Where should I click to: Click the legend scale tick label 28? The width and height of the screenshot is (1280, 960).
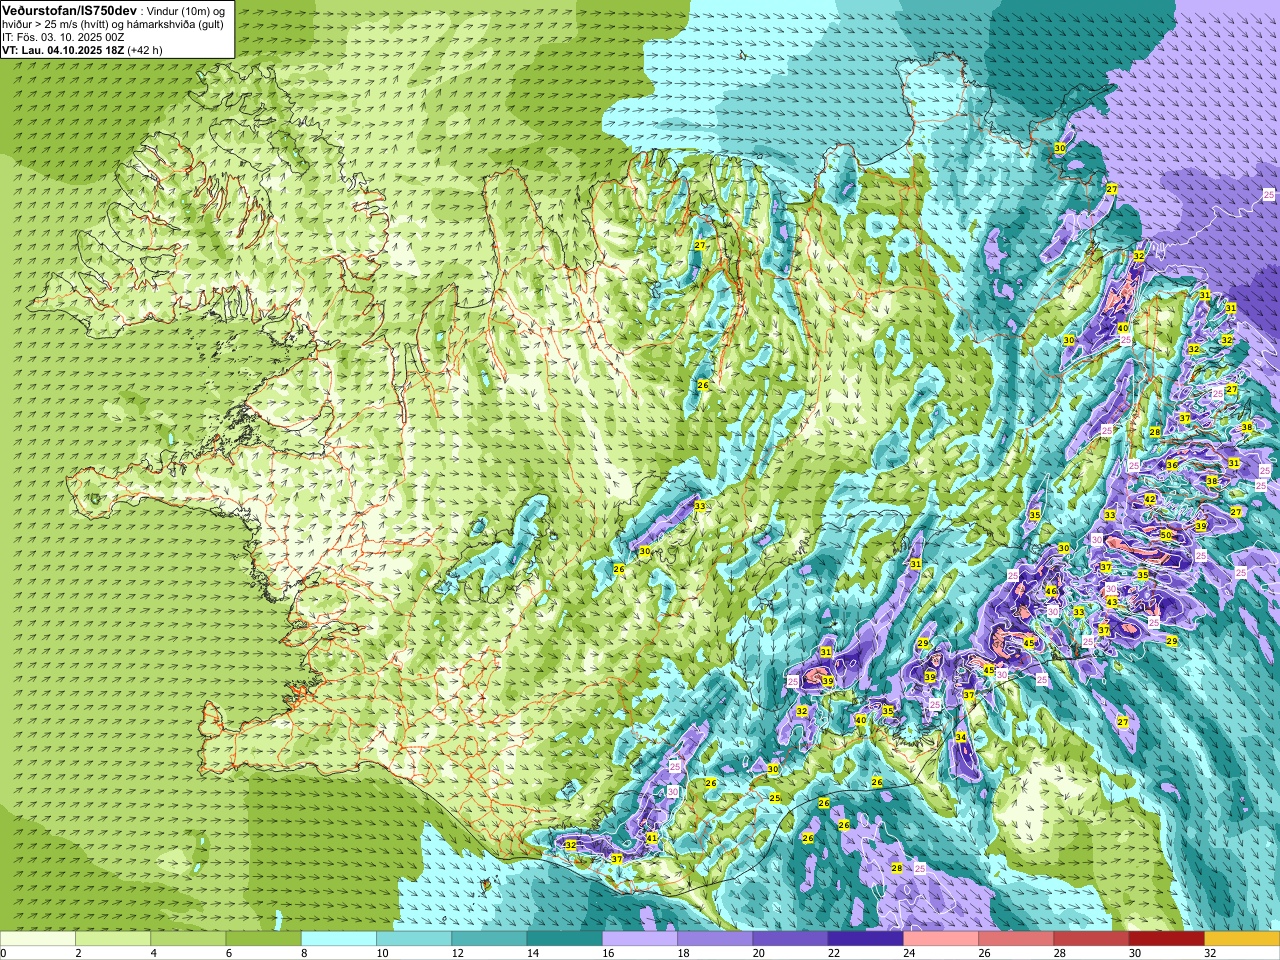tap(1060, 954)
